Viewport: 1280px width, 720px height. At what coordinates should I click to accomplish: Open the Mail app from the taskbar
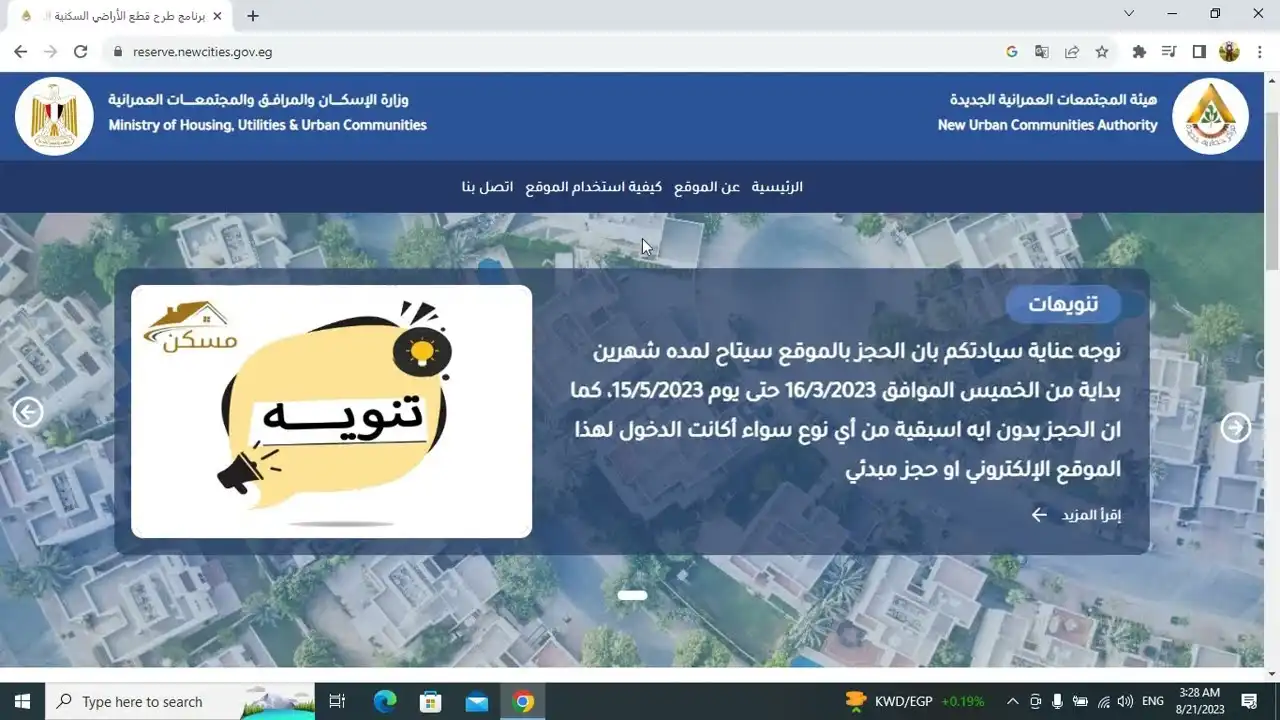[477, 701]
